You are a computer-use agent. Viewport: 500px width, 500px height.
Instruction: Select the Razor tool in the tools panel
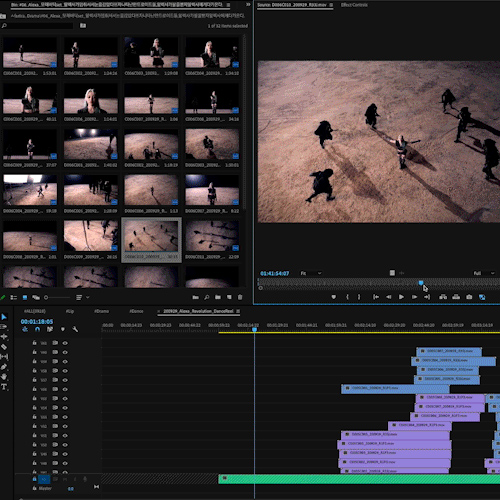pos(4,347)
